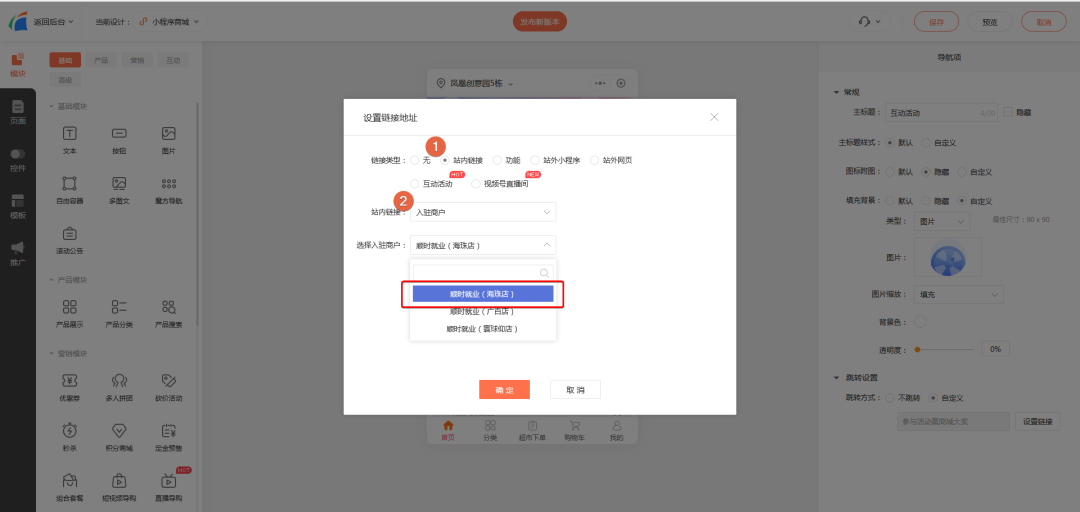Open the 模板 sidebar section
The width and height of the screenshot is (1080, 512).
click(18, 207)
